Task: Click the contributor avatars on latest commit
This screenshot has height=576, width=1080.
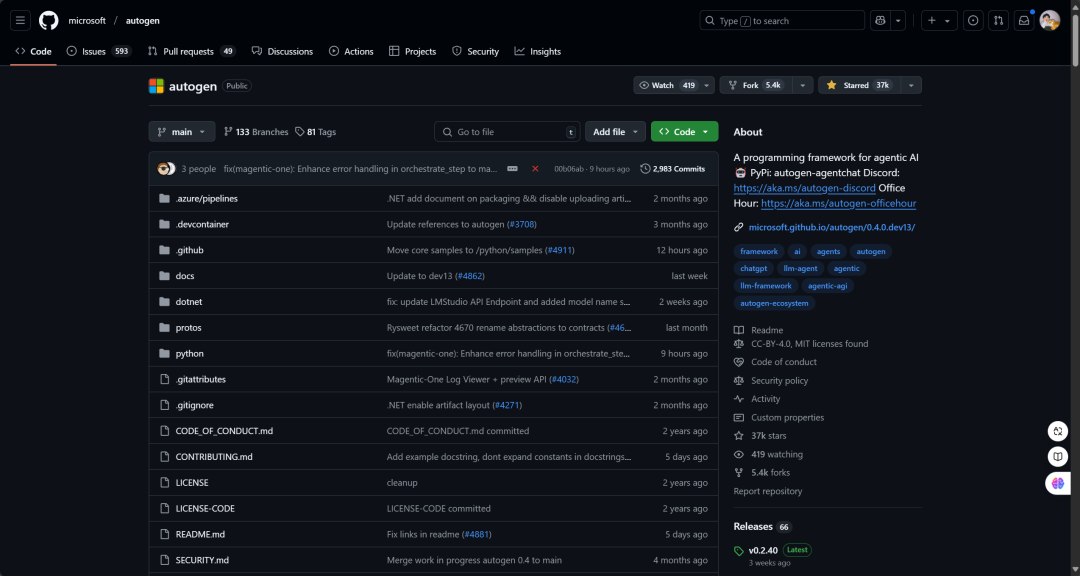Action: click(x=167, y=169)
